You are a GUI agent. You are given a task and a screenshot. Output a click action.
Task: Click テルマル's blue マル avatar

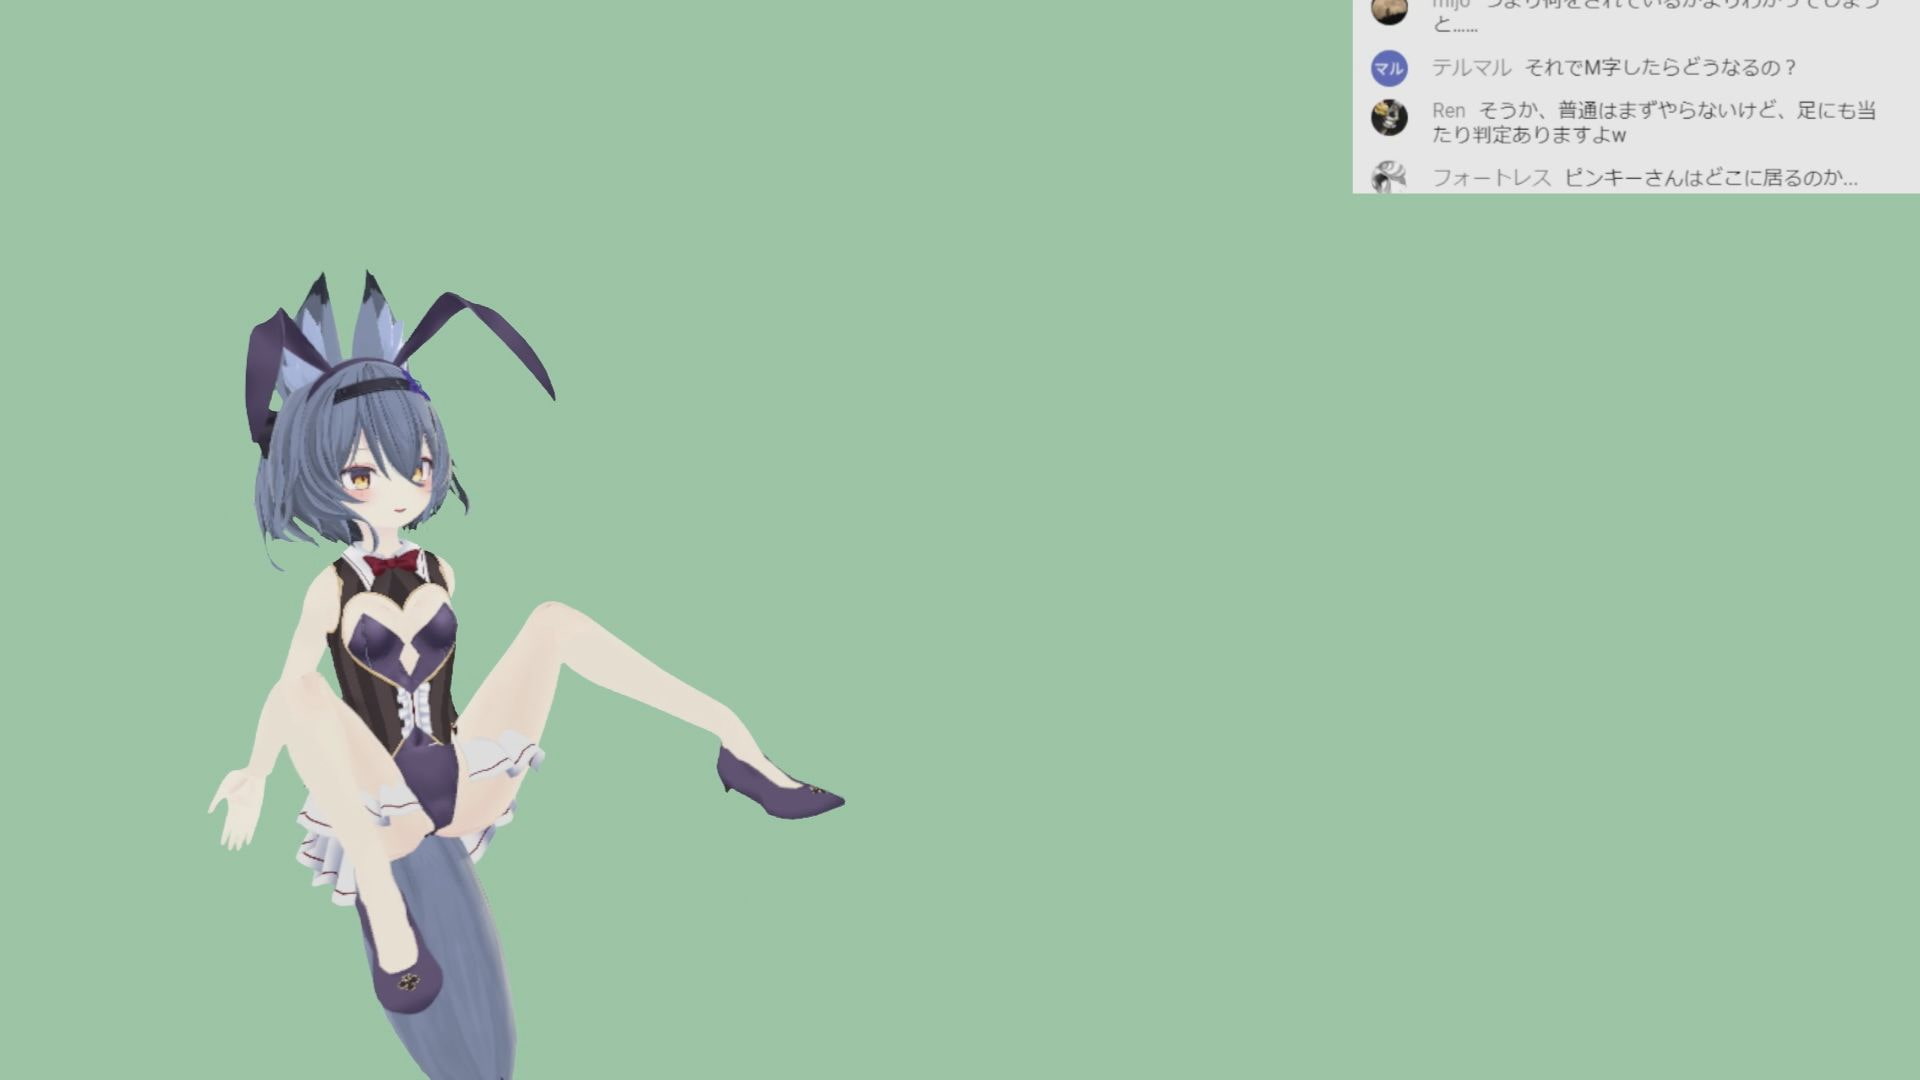point(1389,68)
